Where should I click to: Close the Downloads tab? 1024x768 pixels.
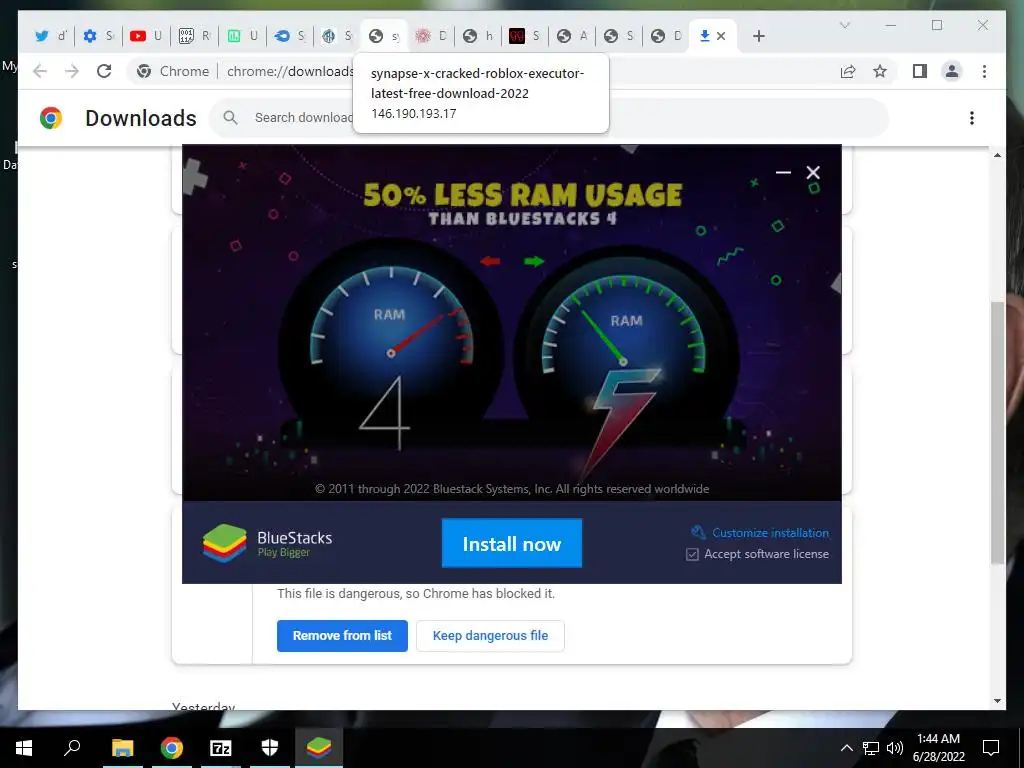(x=721, y=36)
